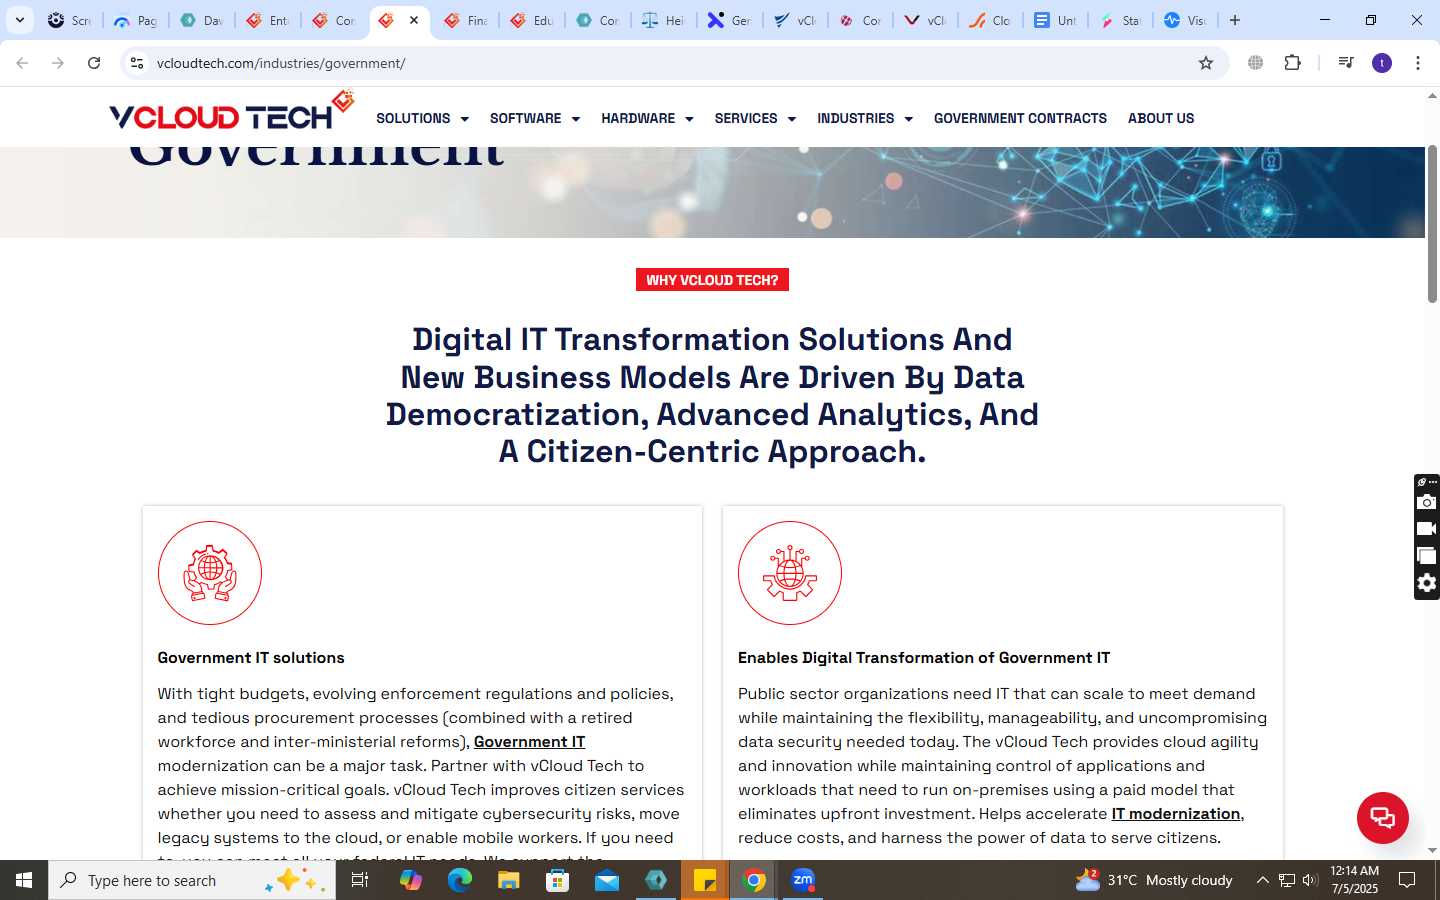Switch to the 'Unt' docs browser tab
Screen dimensions: 1440x900
[1055, 20]
